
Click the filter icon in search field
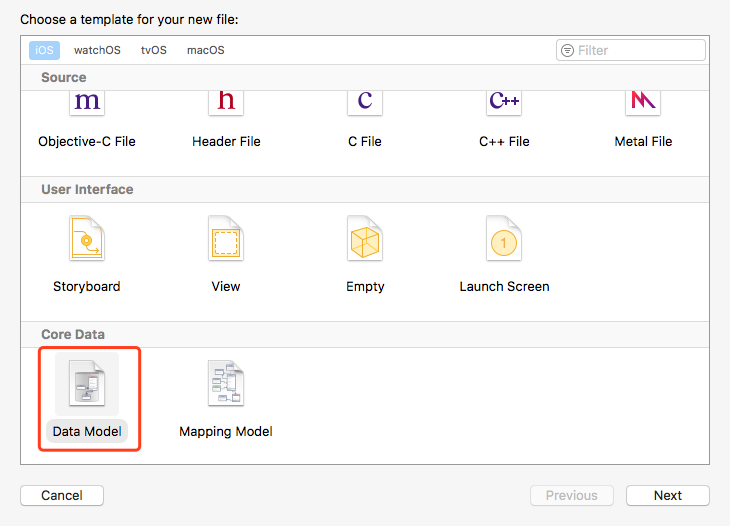coord(567,50)
